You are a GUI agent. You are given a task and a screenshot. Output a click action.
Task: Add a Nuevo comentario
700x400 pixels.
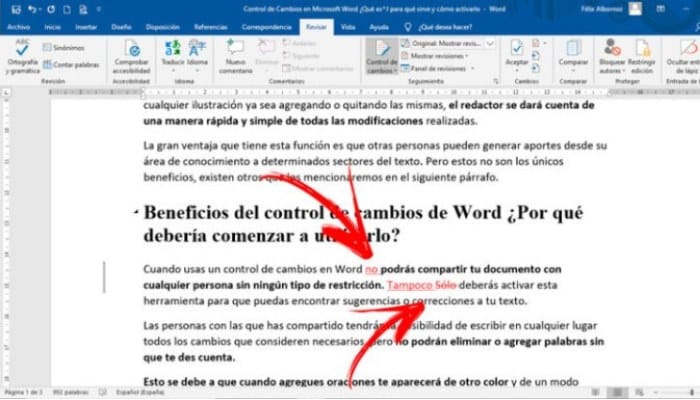coord(236,57)
